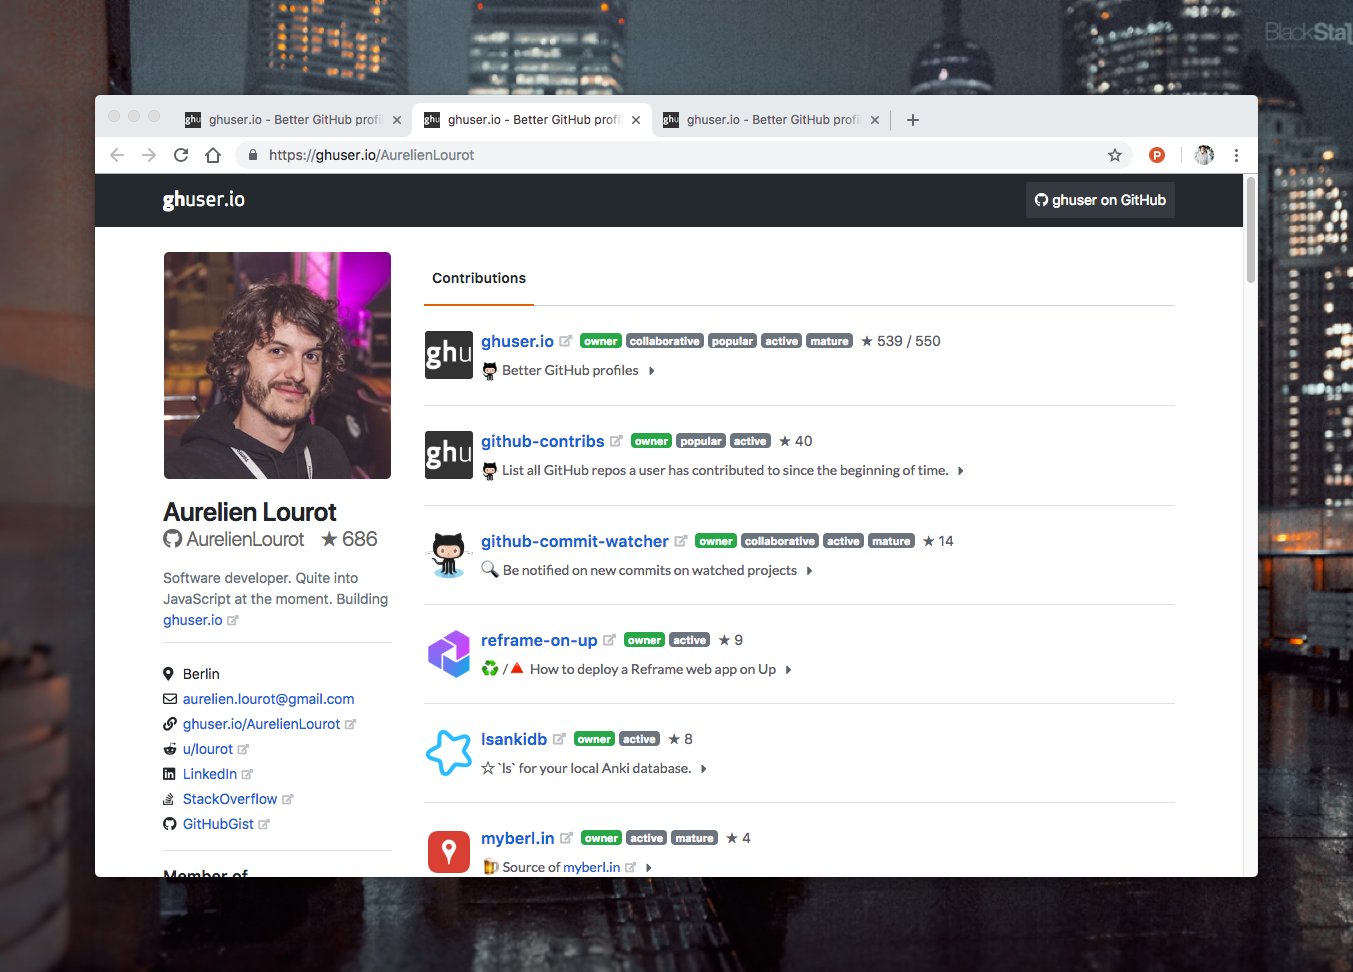Click the LinkedIn icon in sidebar
This screenshot has width=1353, height=972.
pyautogui.click(x=169, y=774)
